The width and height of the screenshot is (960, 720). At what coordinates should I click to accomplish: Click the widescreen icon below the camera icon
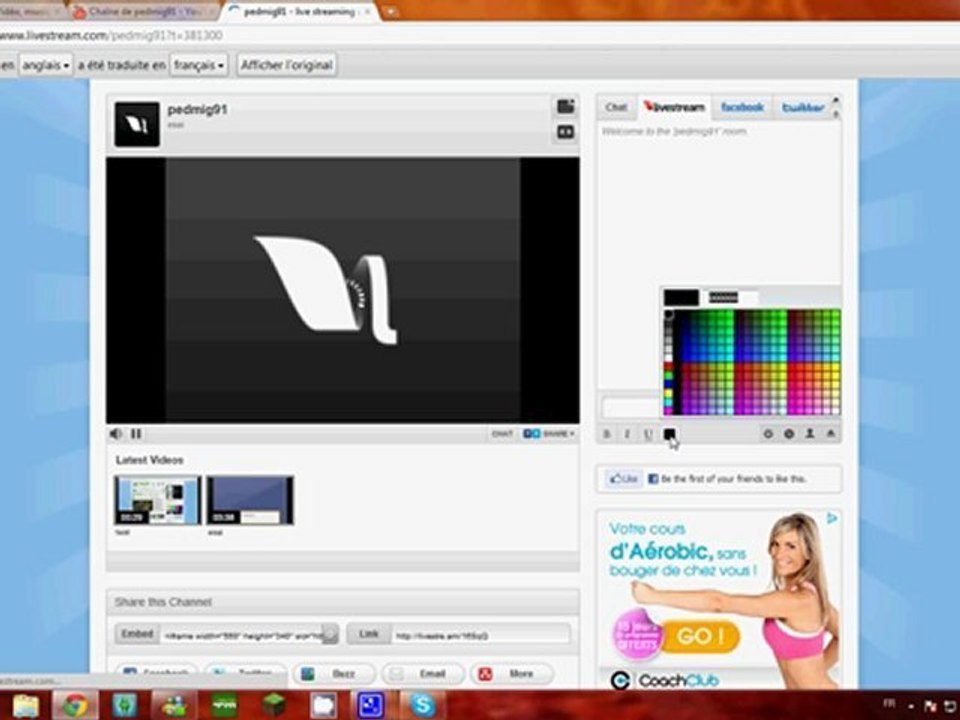click(x=565, y=132)
